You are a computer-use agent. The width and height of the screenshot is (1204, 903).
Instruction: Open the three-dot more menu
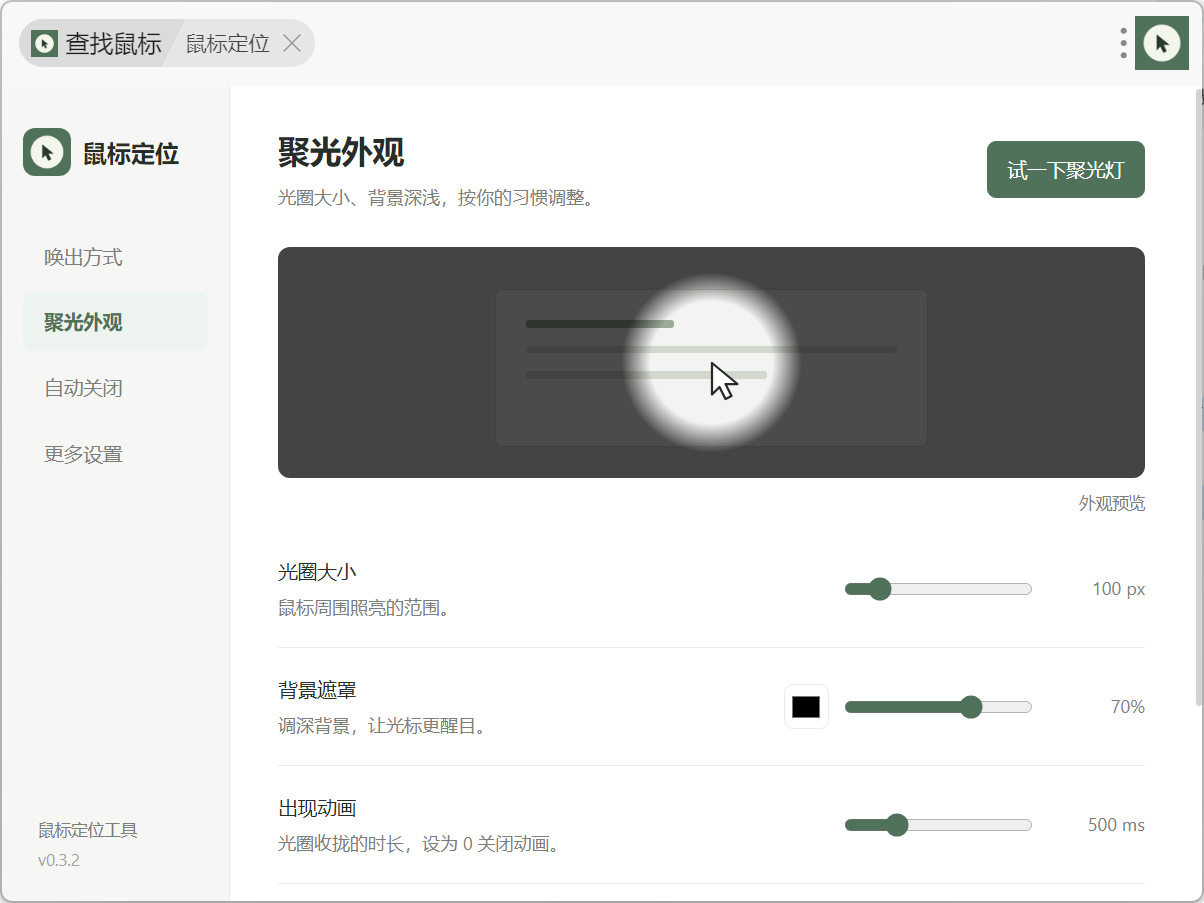[1124, 43]
